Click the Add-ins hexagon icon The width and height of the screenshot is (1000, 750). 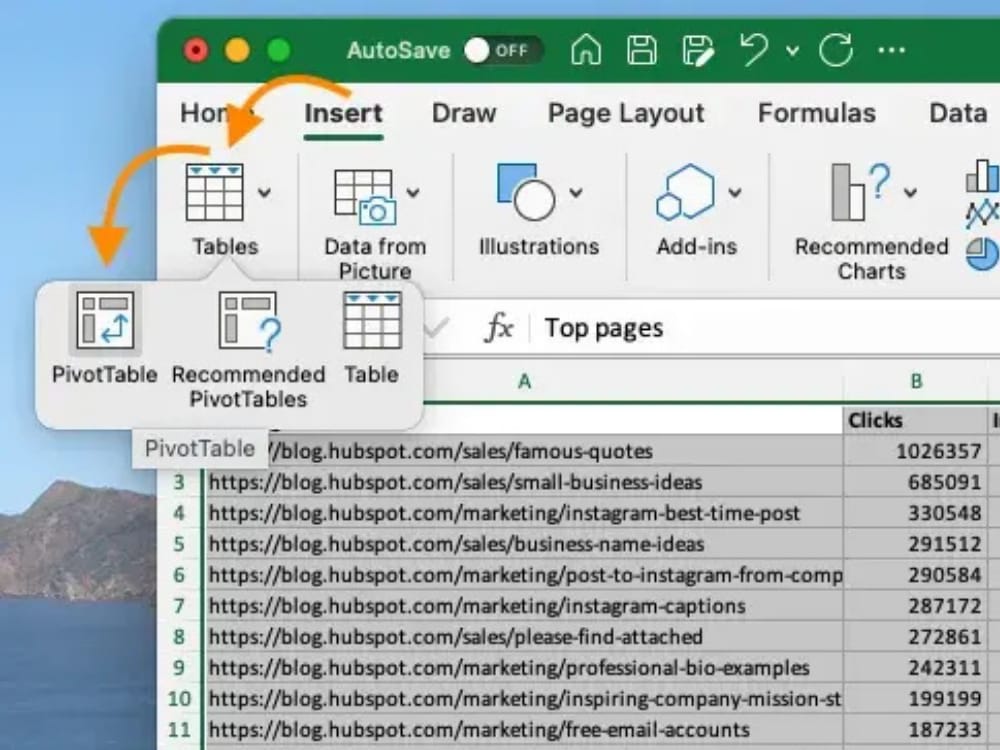[x=685, y=192]
